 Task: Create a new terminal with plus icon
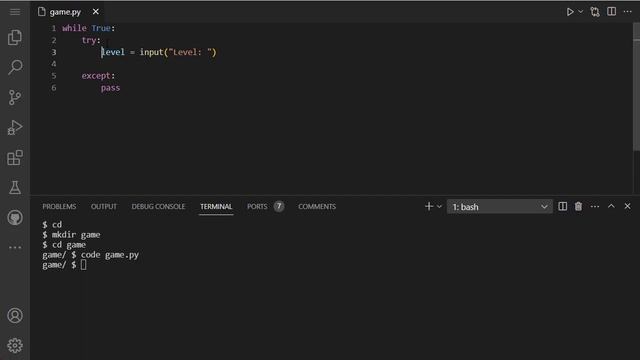coord(429,207)
